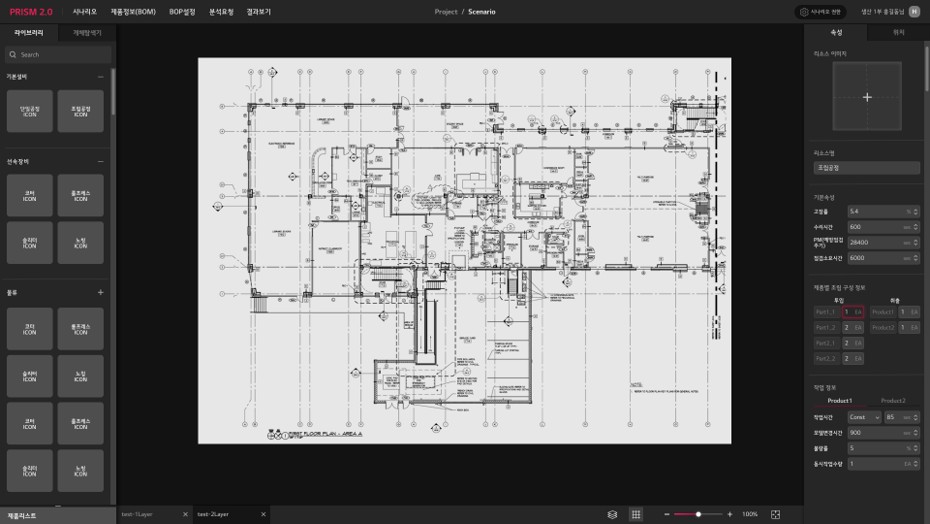Click the layers stack icon in bottom bar
This screenshot has width=930, height=524.
click(x=612, y=514)
